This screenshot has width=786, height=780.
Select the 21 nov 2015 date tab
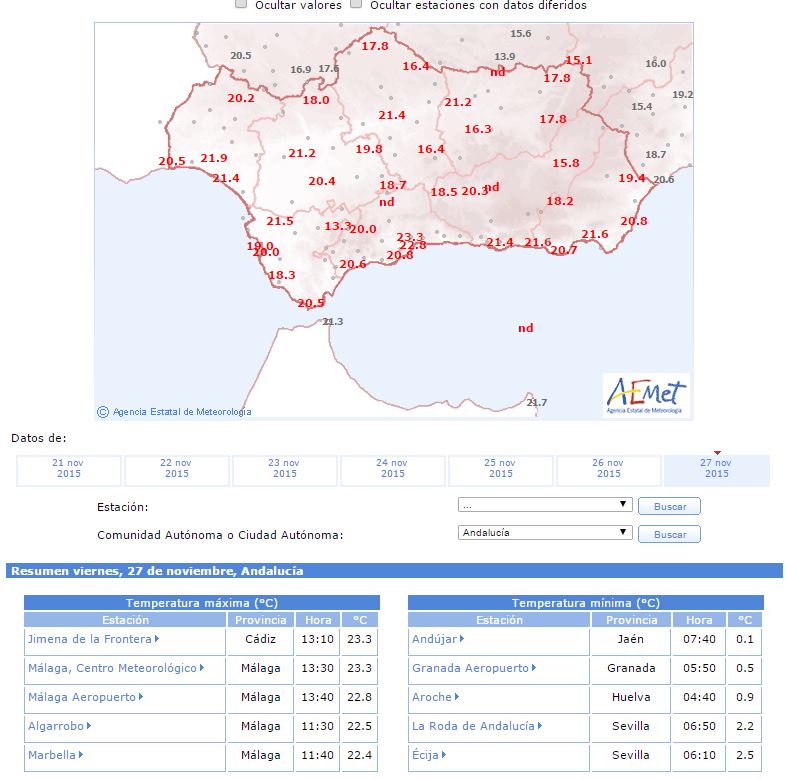(x=69, y=471)
